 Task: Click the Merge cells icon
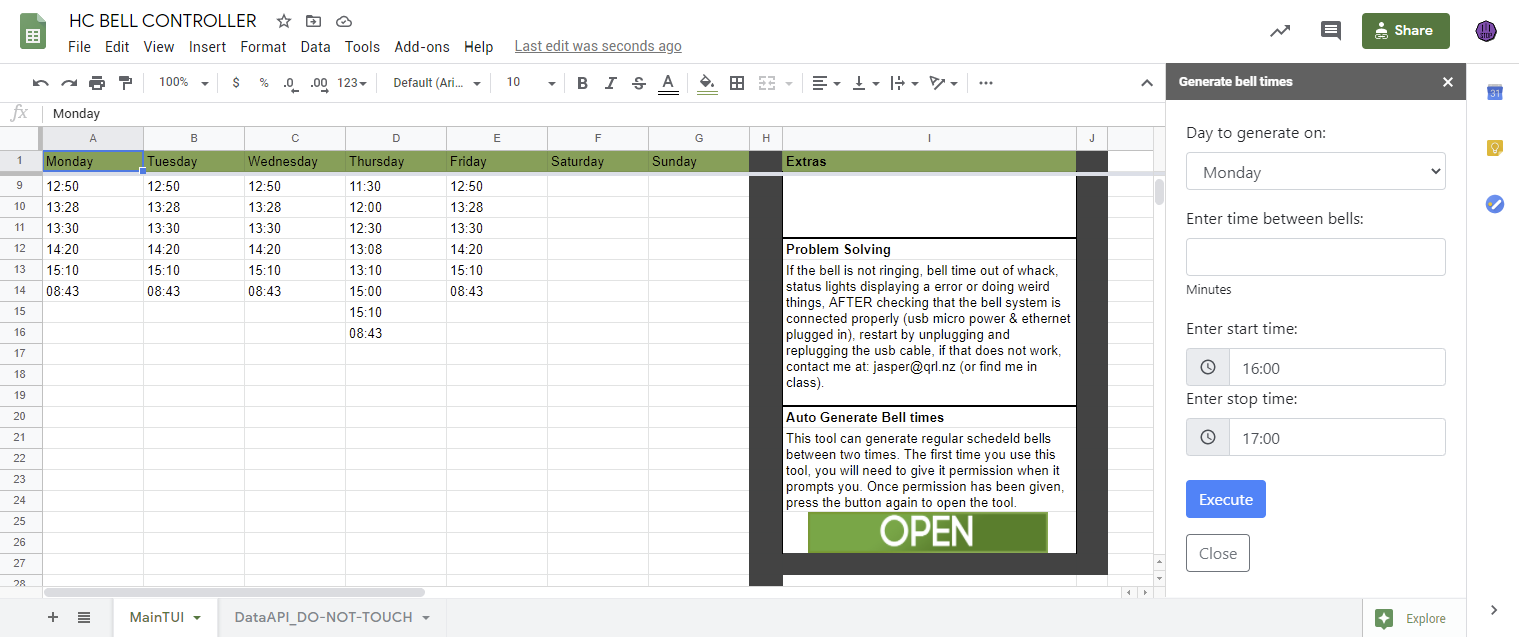tap(768, 83)
